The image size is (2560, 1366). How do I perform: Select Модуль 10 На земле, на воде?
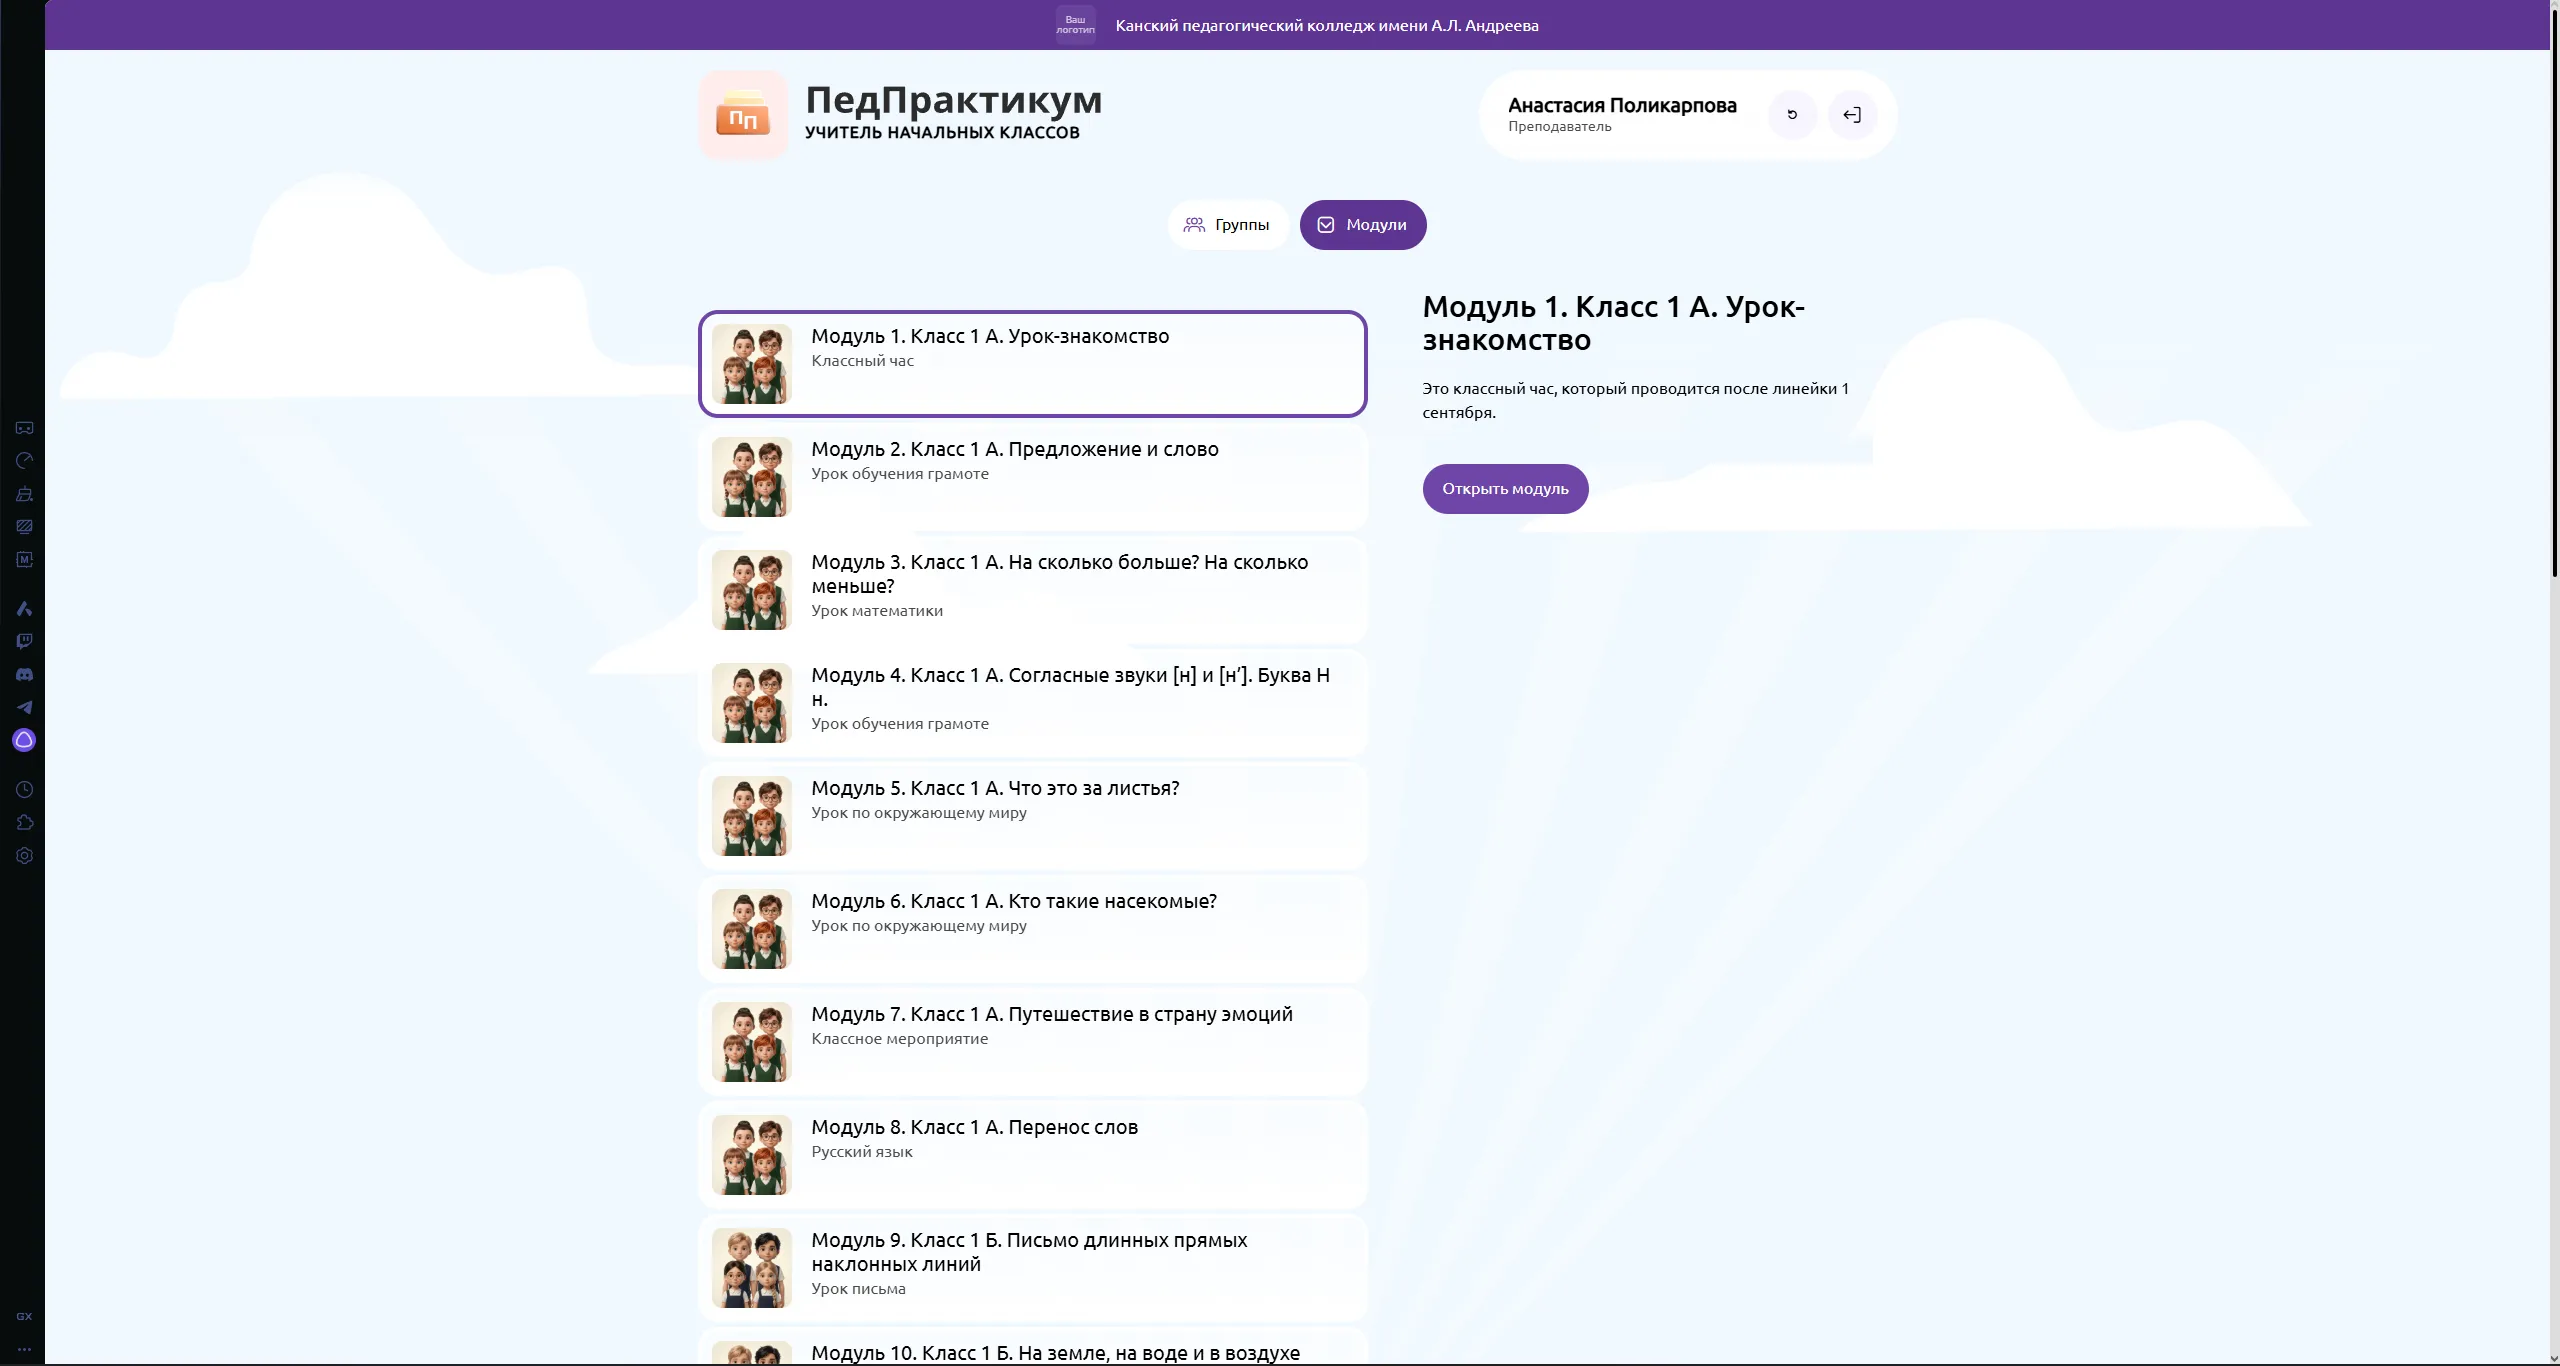tap(1032, 1347)
